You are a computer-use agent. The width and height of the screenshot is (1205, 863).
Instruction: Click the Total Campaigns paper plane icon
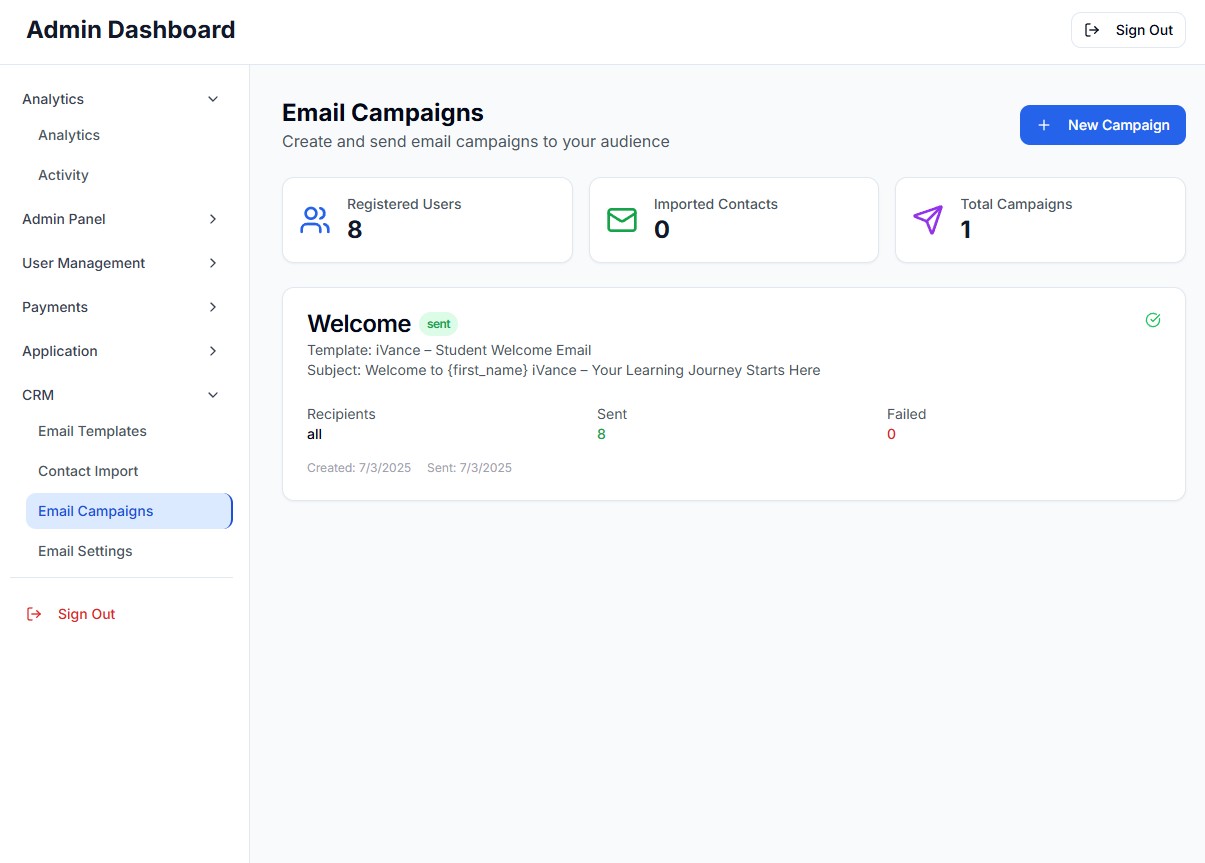pyautogui.click(x=928, y=220)
